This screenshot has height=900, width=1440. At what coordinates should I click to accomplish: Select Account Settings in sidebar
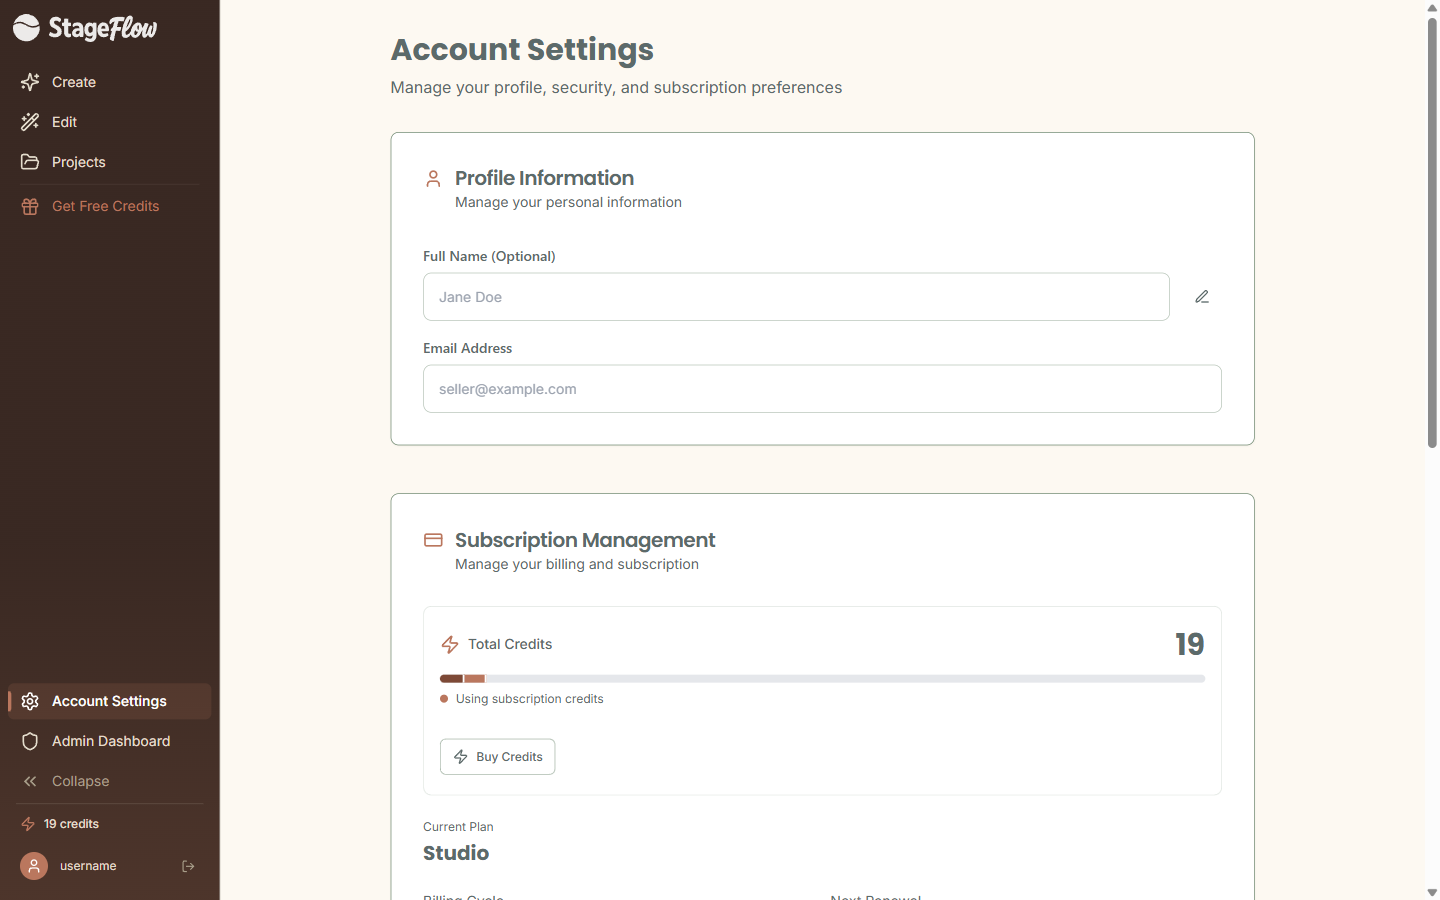tap(110, 701)
